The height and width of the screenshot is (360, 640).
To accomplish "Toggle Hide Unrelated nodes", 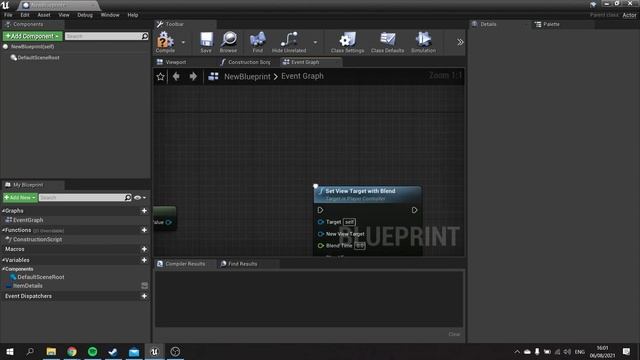I will pos(289,42).
